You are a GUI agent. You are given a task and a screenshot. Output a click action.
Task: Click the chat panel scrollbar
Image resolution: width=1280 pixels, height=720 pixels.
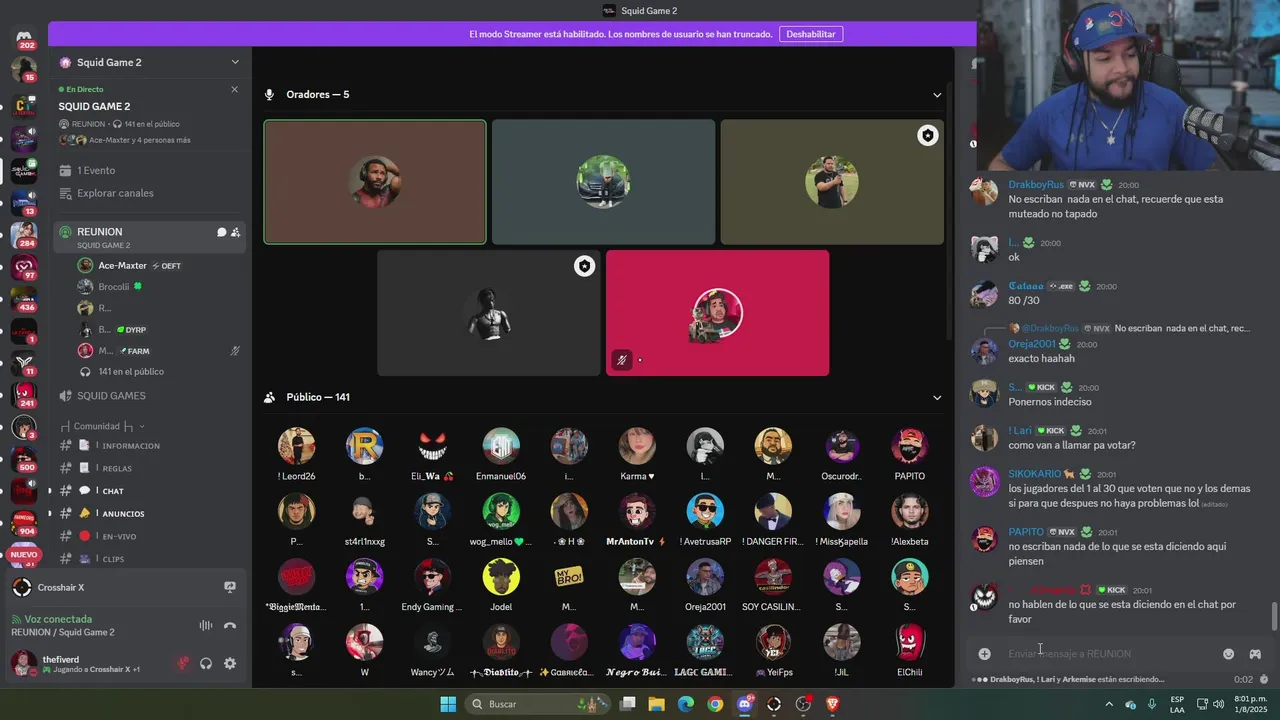click(1274, 617)
